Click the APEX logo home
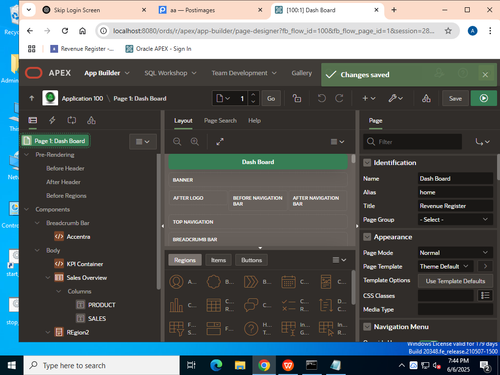 click(48, 73)
